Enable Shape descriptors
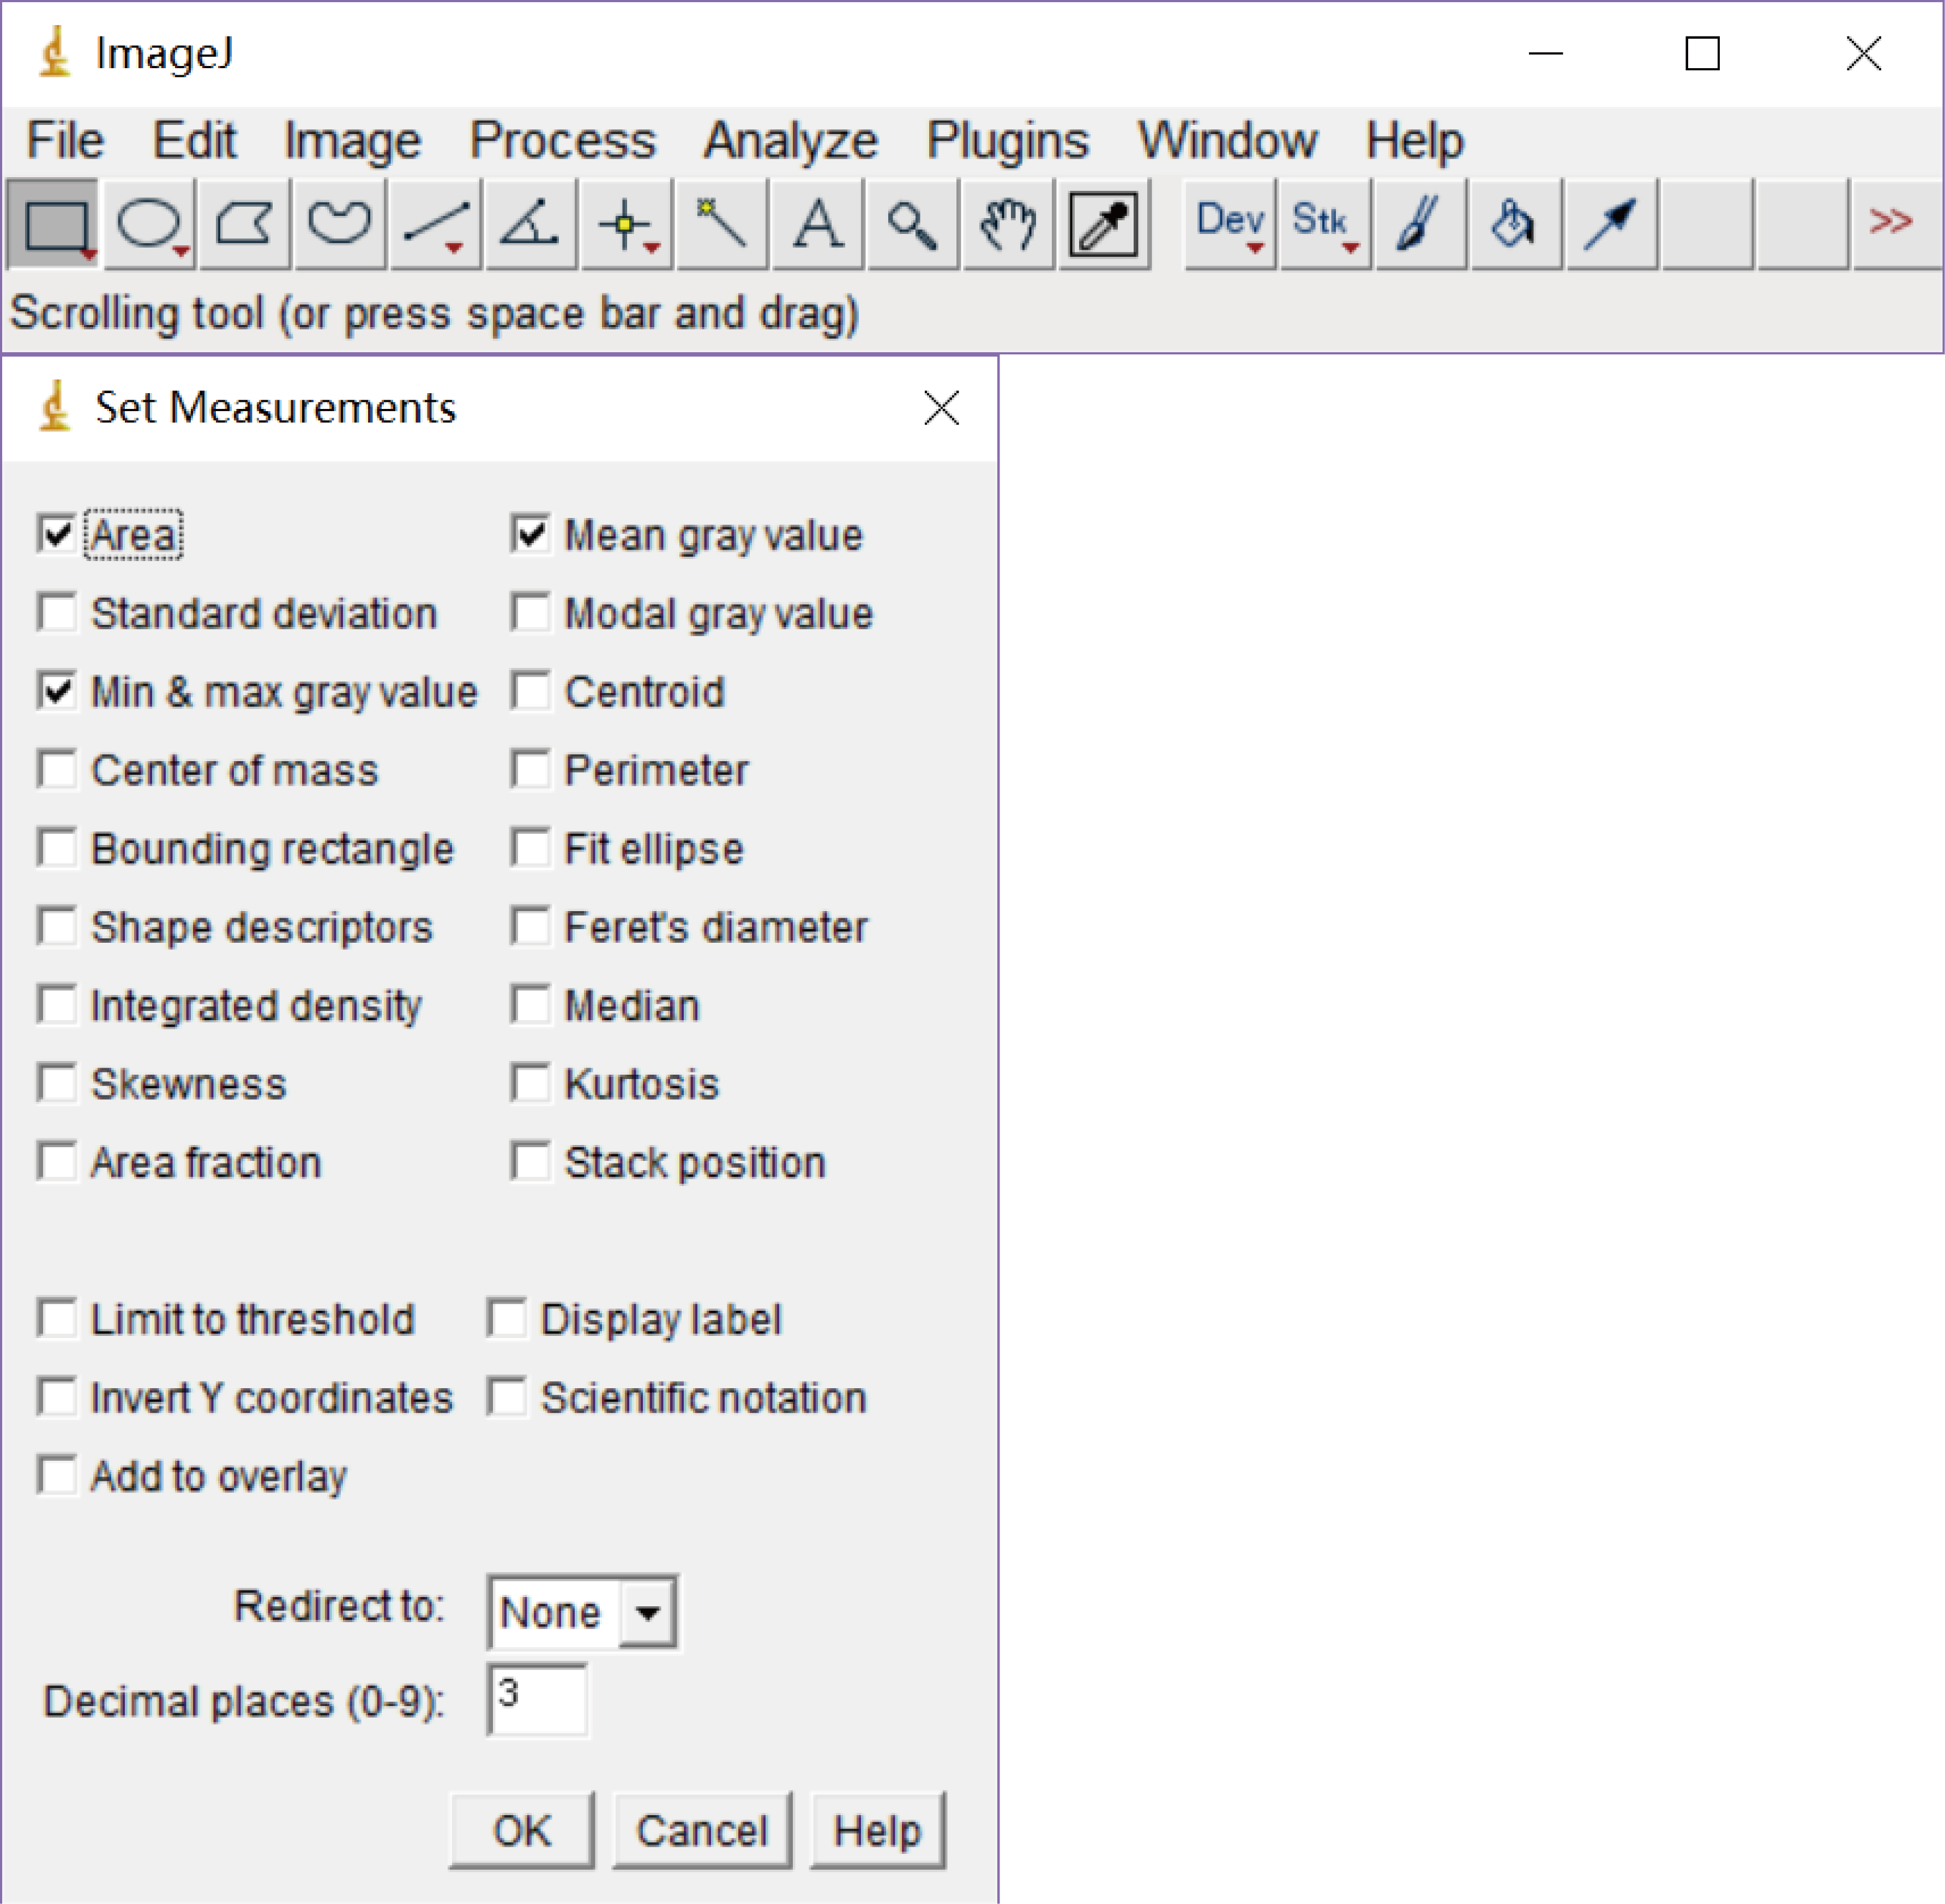1945x1904 pixels. pos(57,927)
